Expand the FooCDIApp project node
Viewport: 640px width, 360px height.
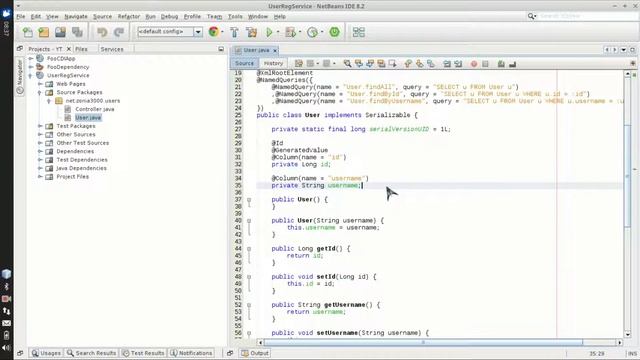coord(31,58)
